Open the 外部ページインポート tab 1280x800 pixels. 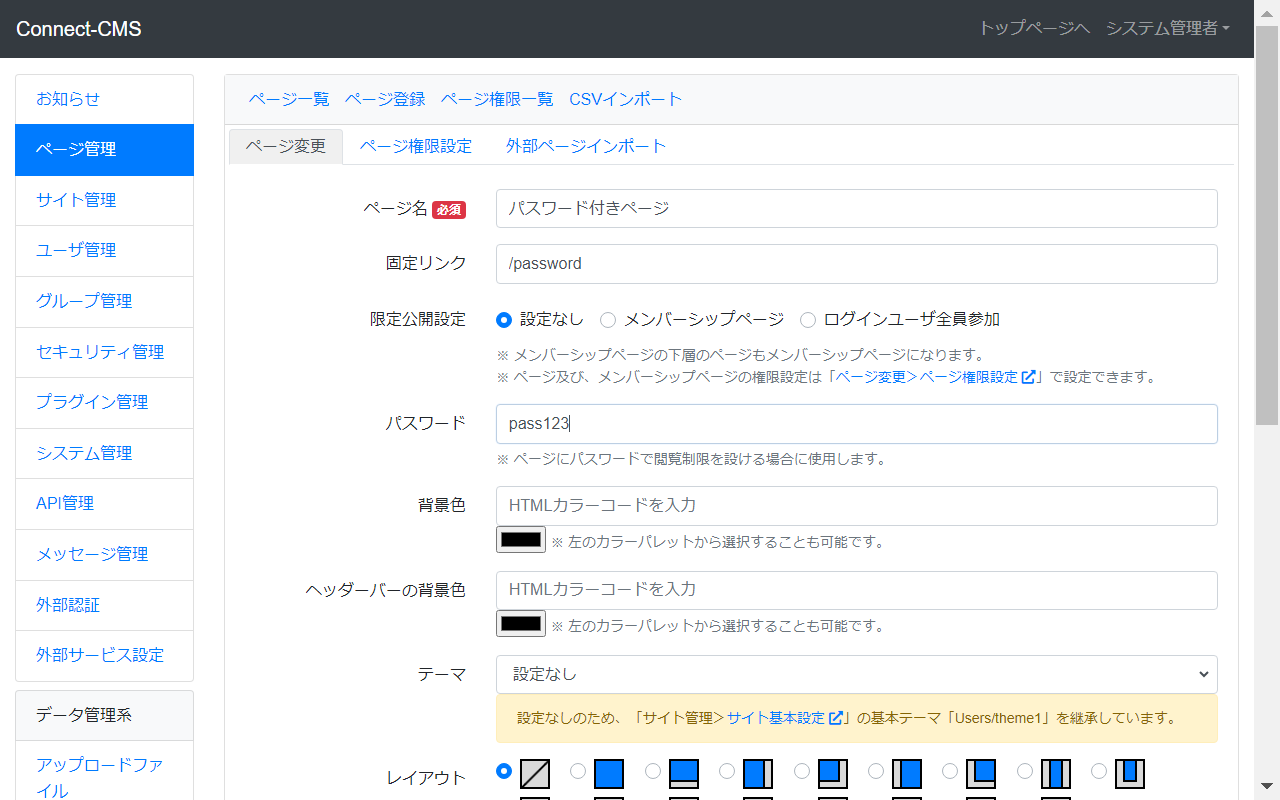(586, 146)
